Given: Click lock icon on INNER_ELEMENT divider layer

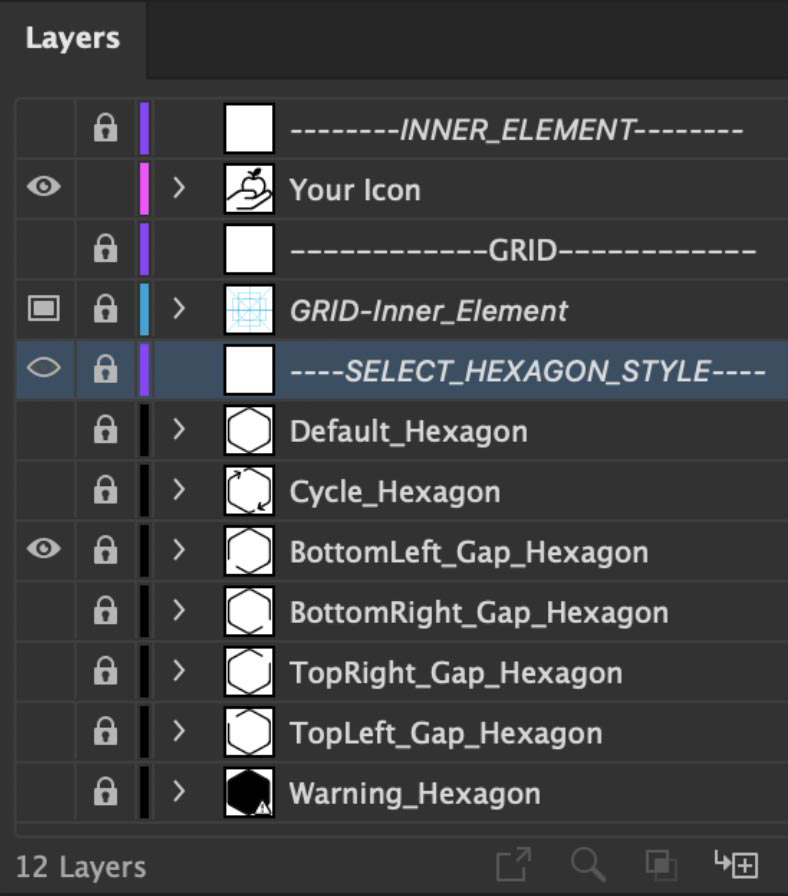Looking at the screenshot, I should [x=106, y=127].
